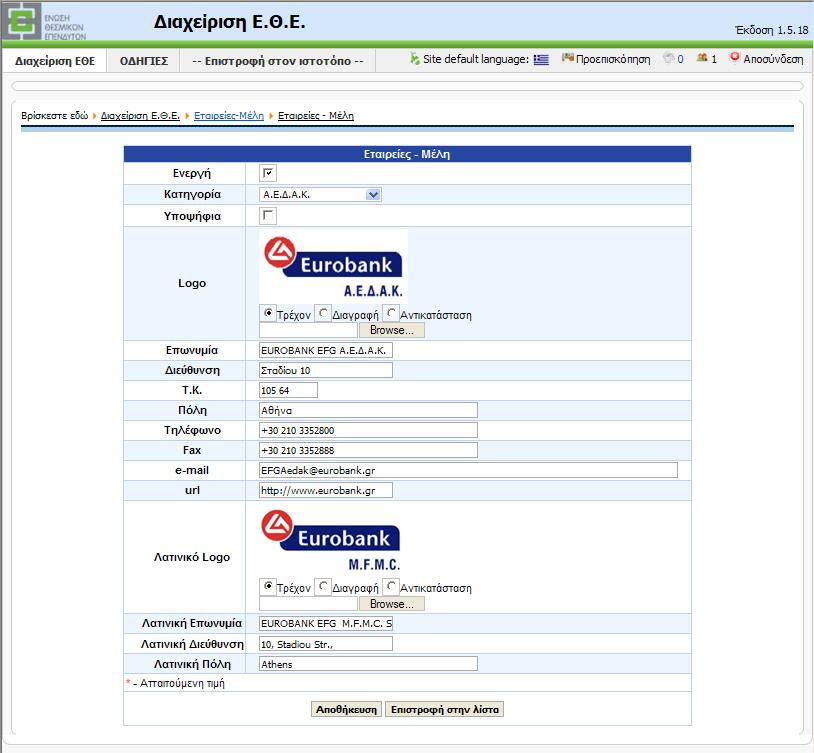The width and height of the screenshot is (814, 753).
Task: Click the url field
Action: (326, 490)
